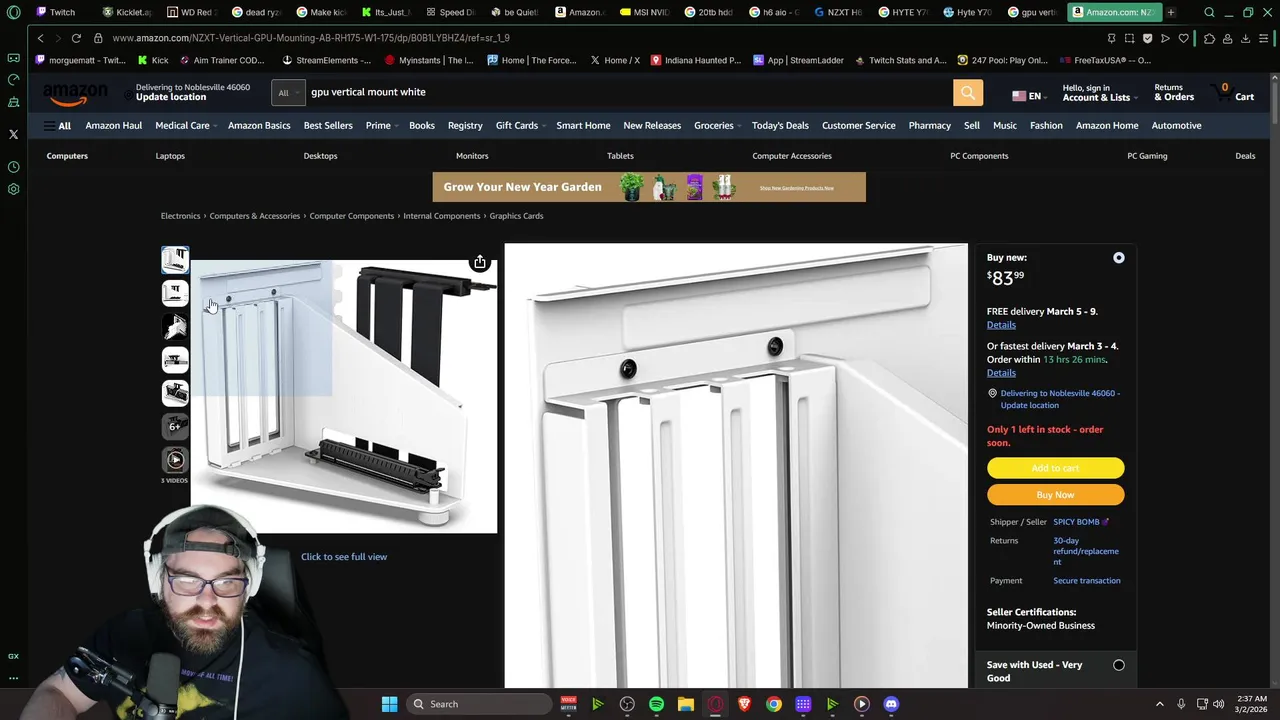Click the Amazon search magnifier button

point(967,93)
